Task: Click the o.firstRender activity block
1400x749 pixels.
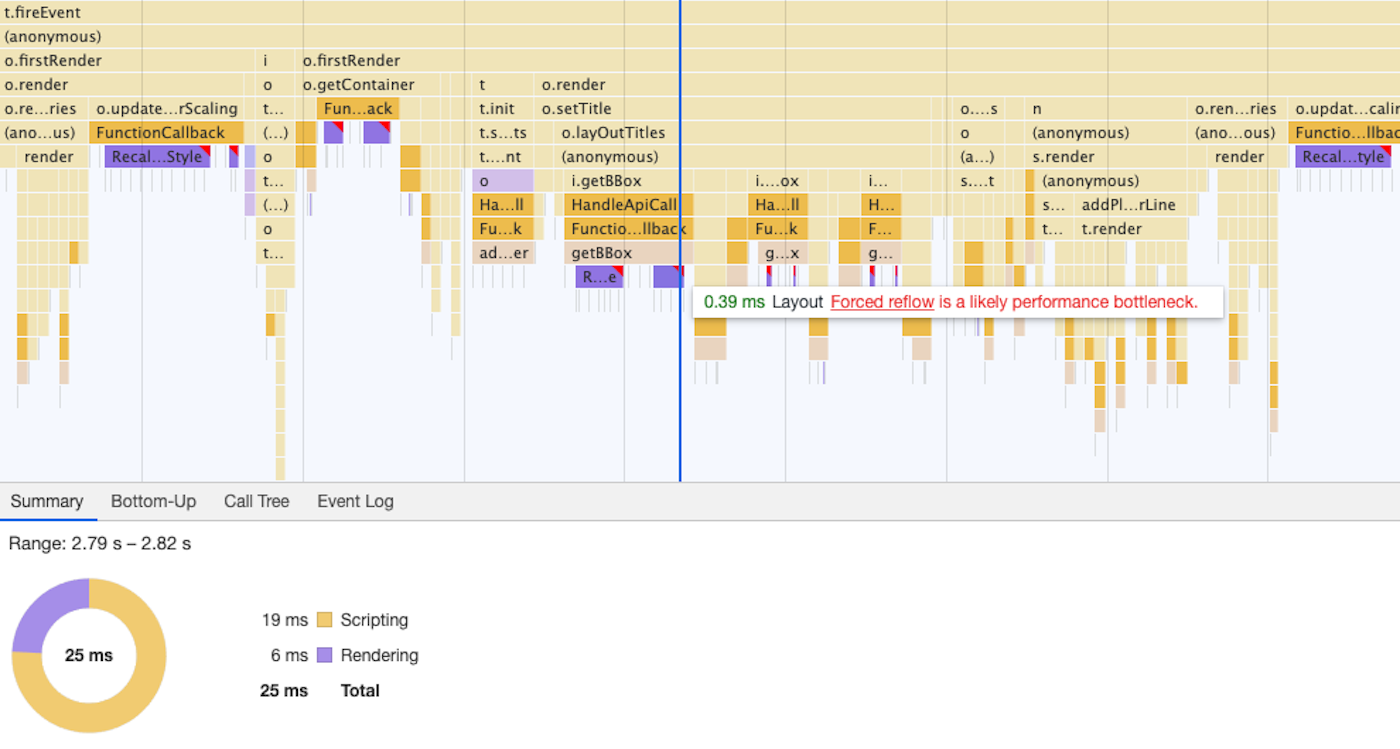Action: (x=55, y=60)
